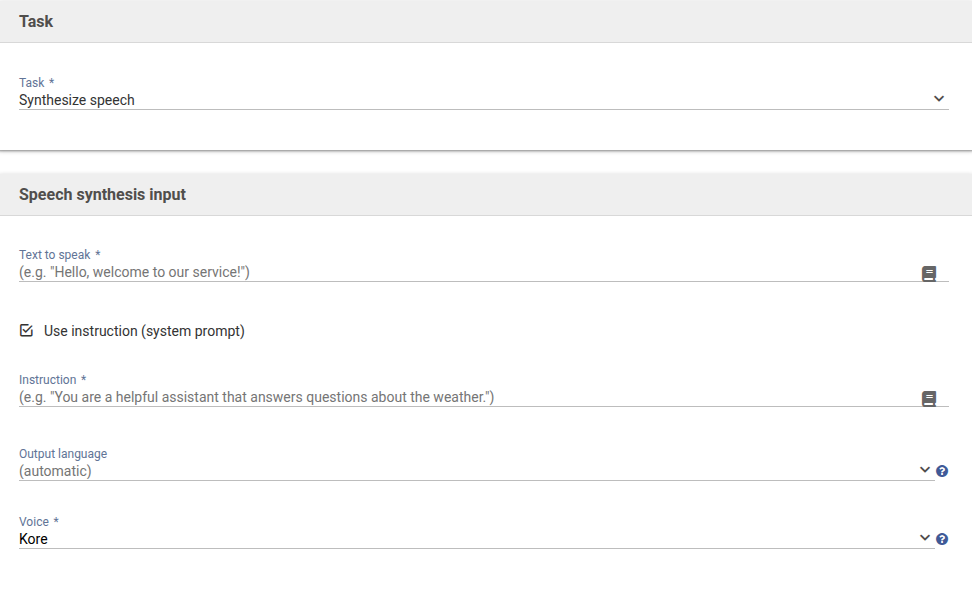Toggle the Use instruction checkbox
The image size is (972, 589).
pos(27,331)
